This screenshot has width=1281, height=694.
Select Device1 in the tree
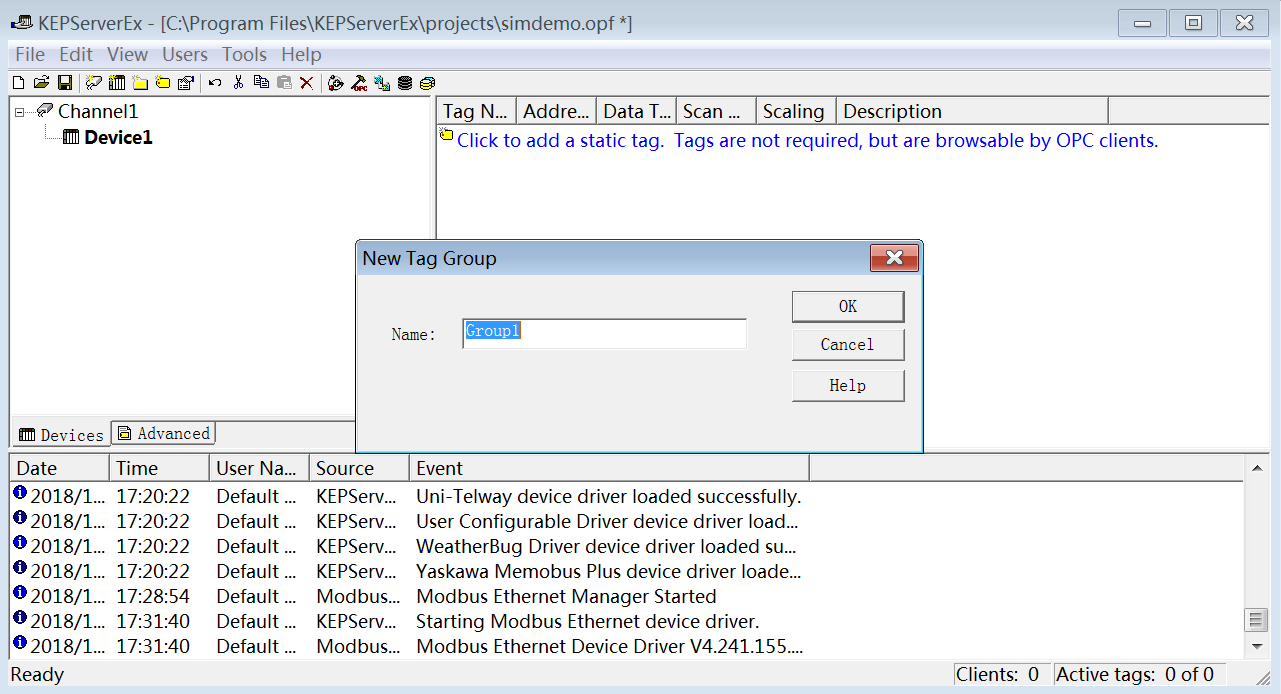click(118, 138)
